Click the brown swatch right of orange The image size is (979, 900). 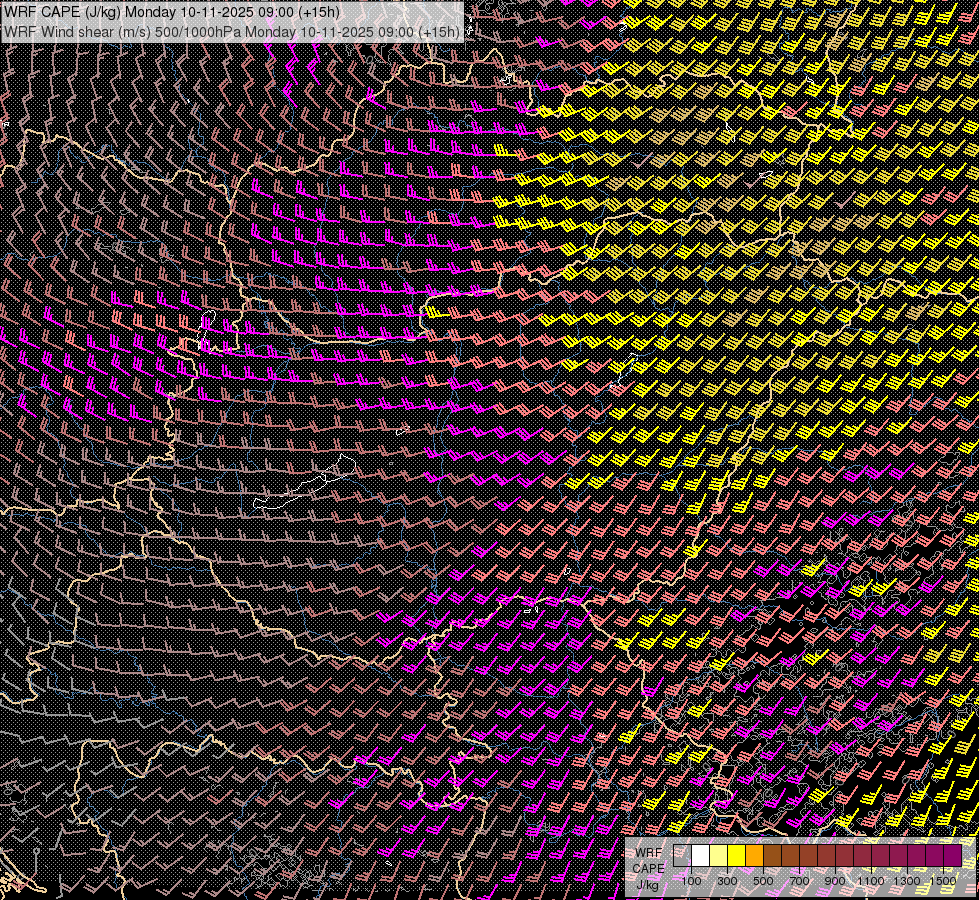(772, 855)
